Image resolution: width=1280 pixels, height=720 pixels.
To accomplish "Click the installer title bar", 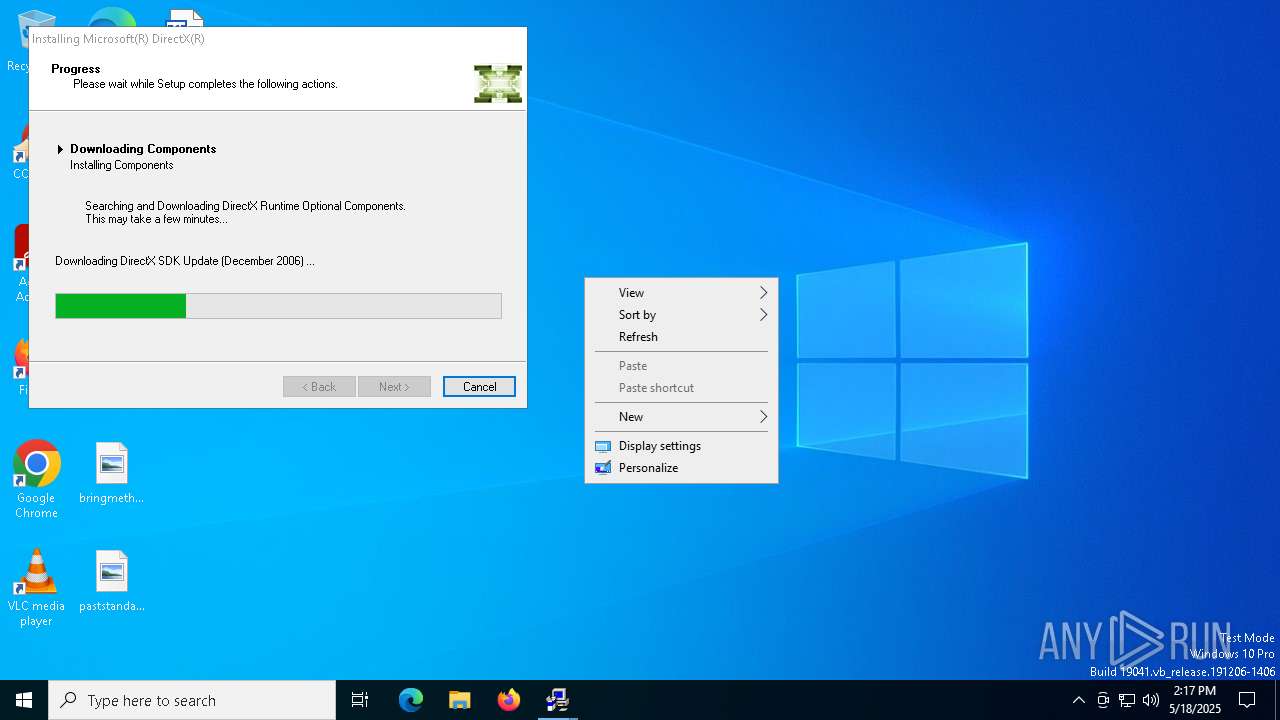I will (x=278, y=39).
